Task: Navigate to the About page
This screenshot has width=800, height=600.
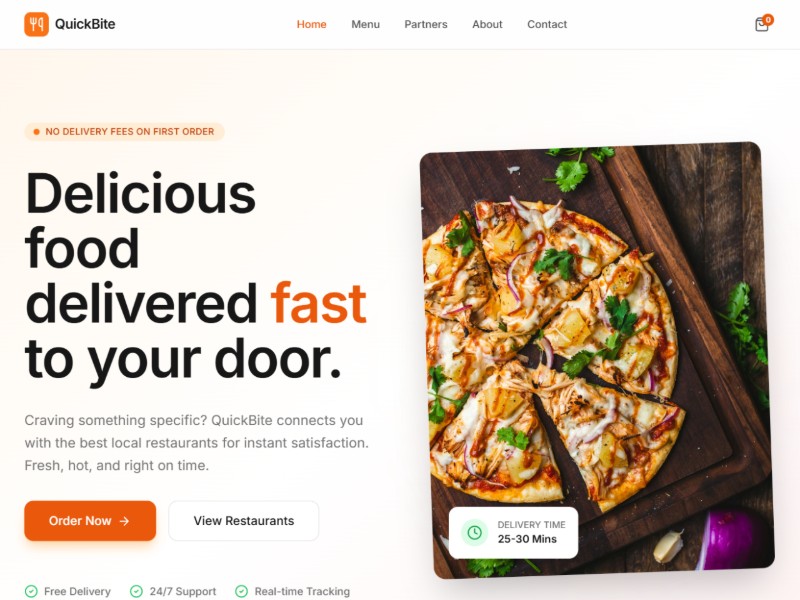Action: tap(487, 24)
